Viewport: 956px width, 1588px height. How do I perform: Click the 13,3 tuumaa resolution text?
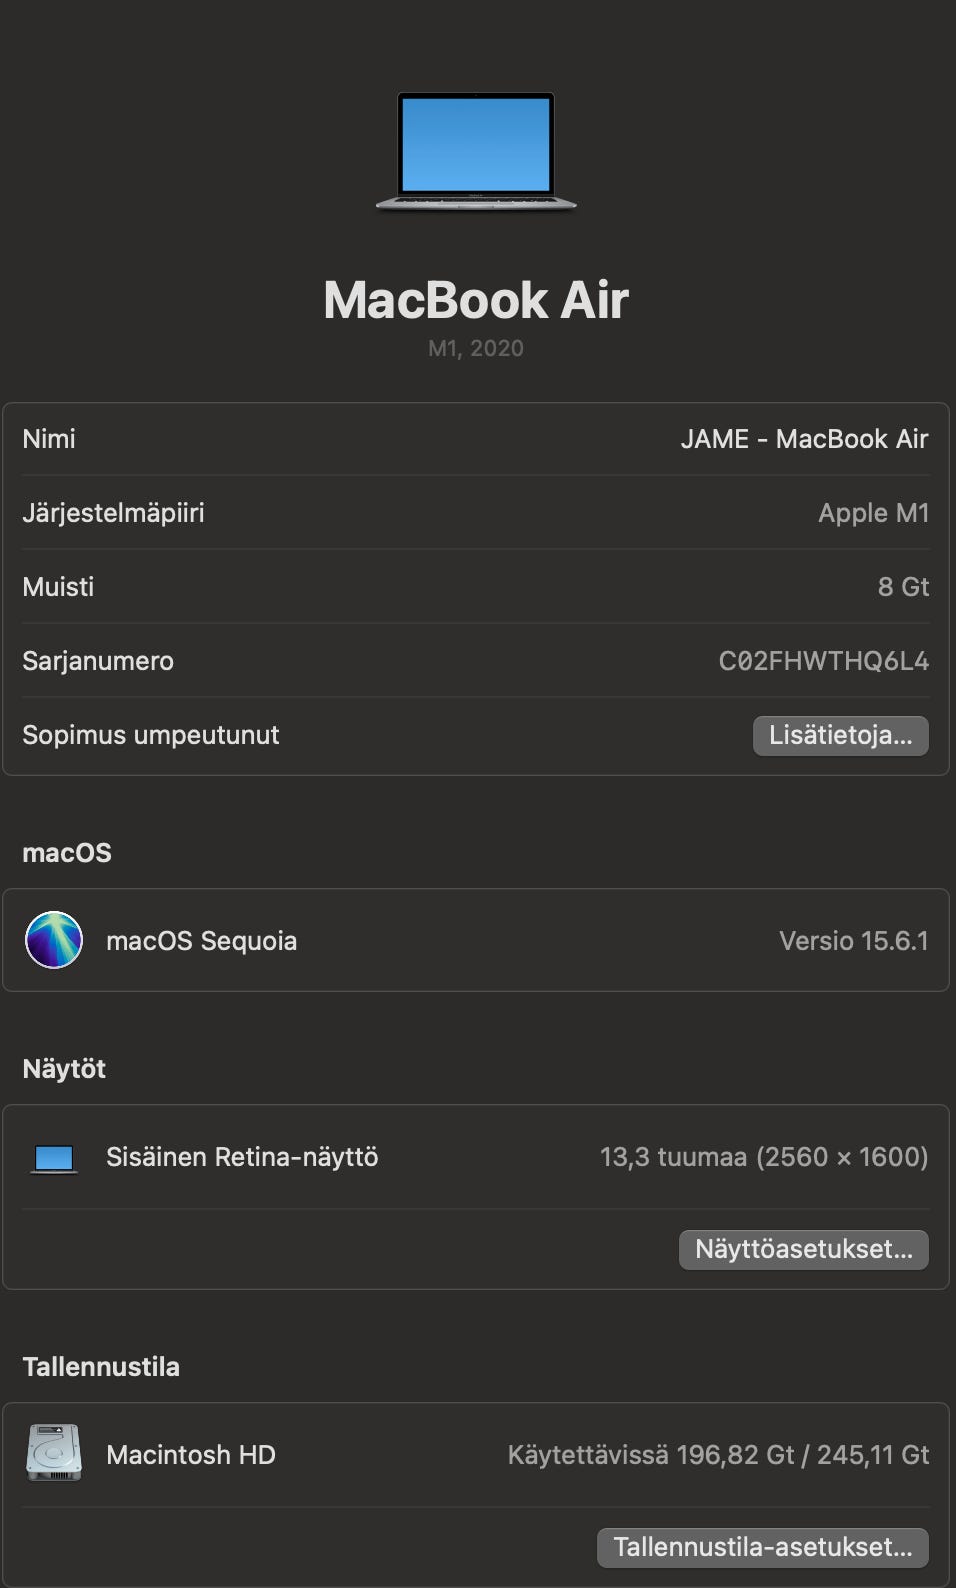coord(763,1157)
